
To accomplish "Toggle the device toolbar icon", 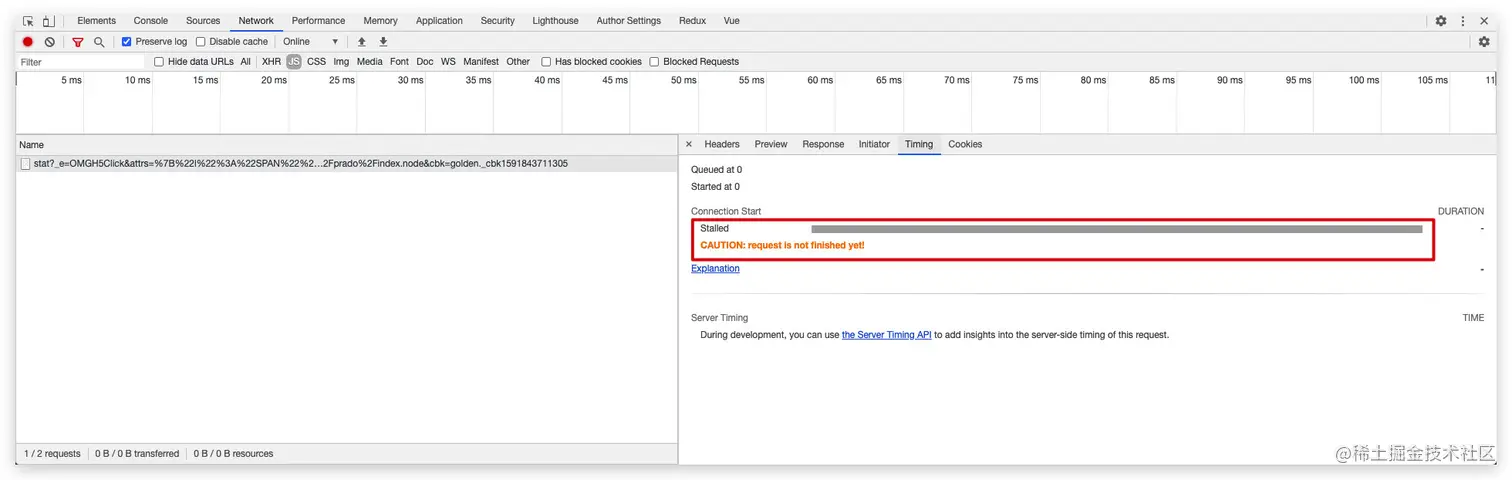I will [48, 21].
